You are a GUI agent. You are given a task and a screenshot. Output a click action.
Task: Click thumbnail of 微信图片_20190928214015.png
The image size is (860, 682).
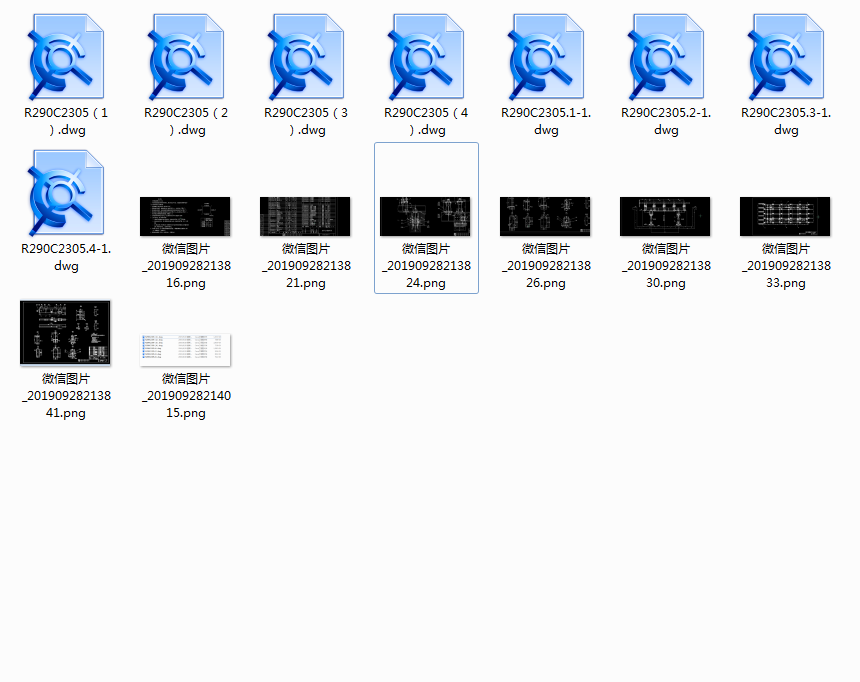(185, 350)
